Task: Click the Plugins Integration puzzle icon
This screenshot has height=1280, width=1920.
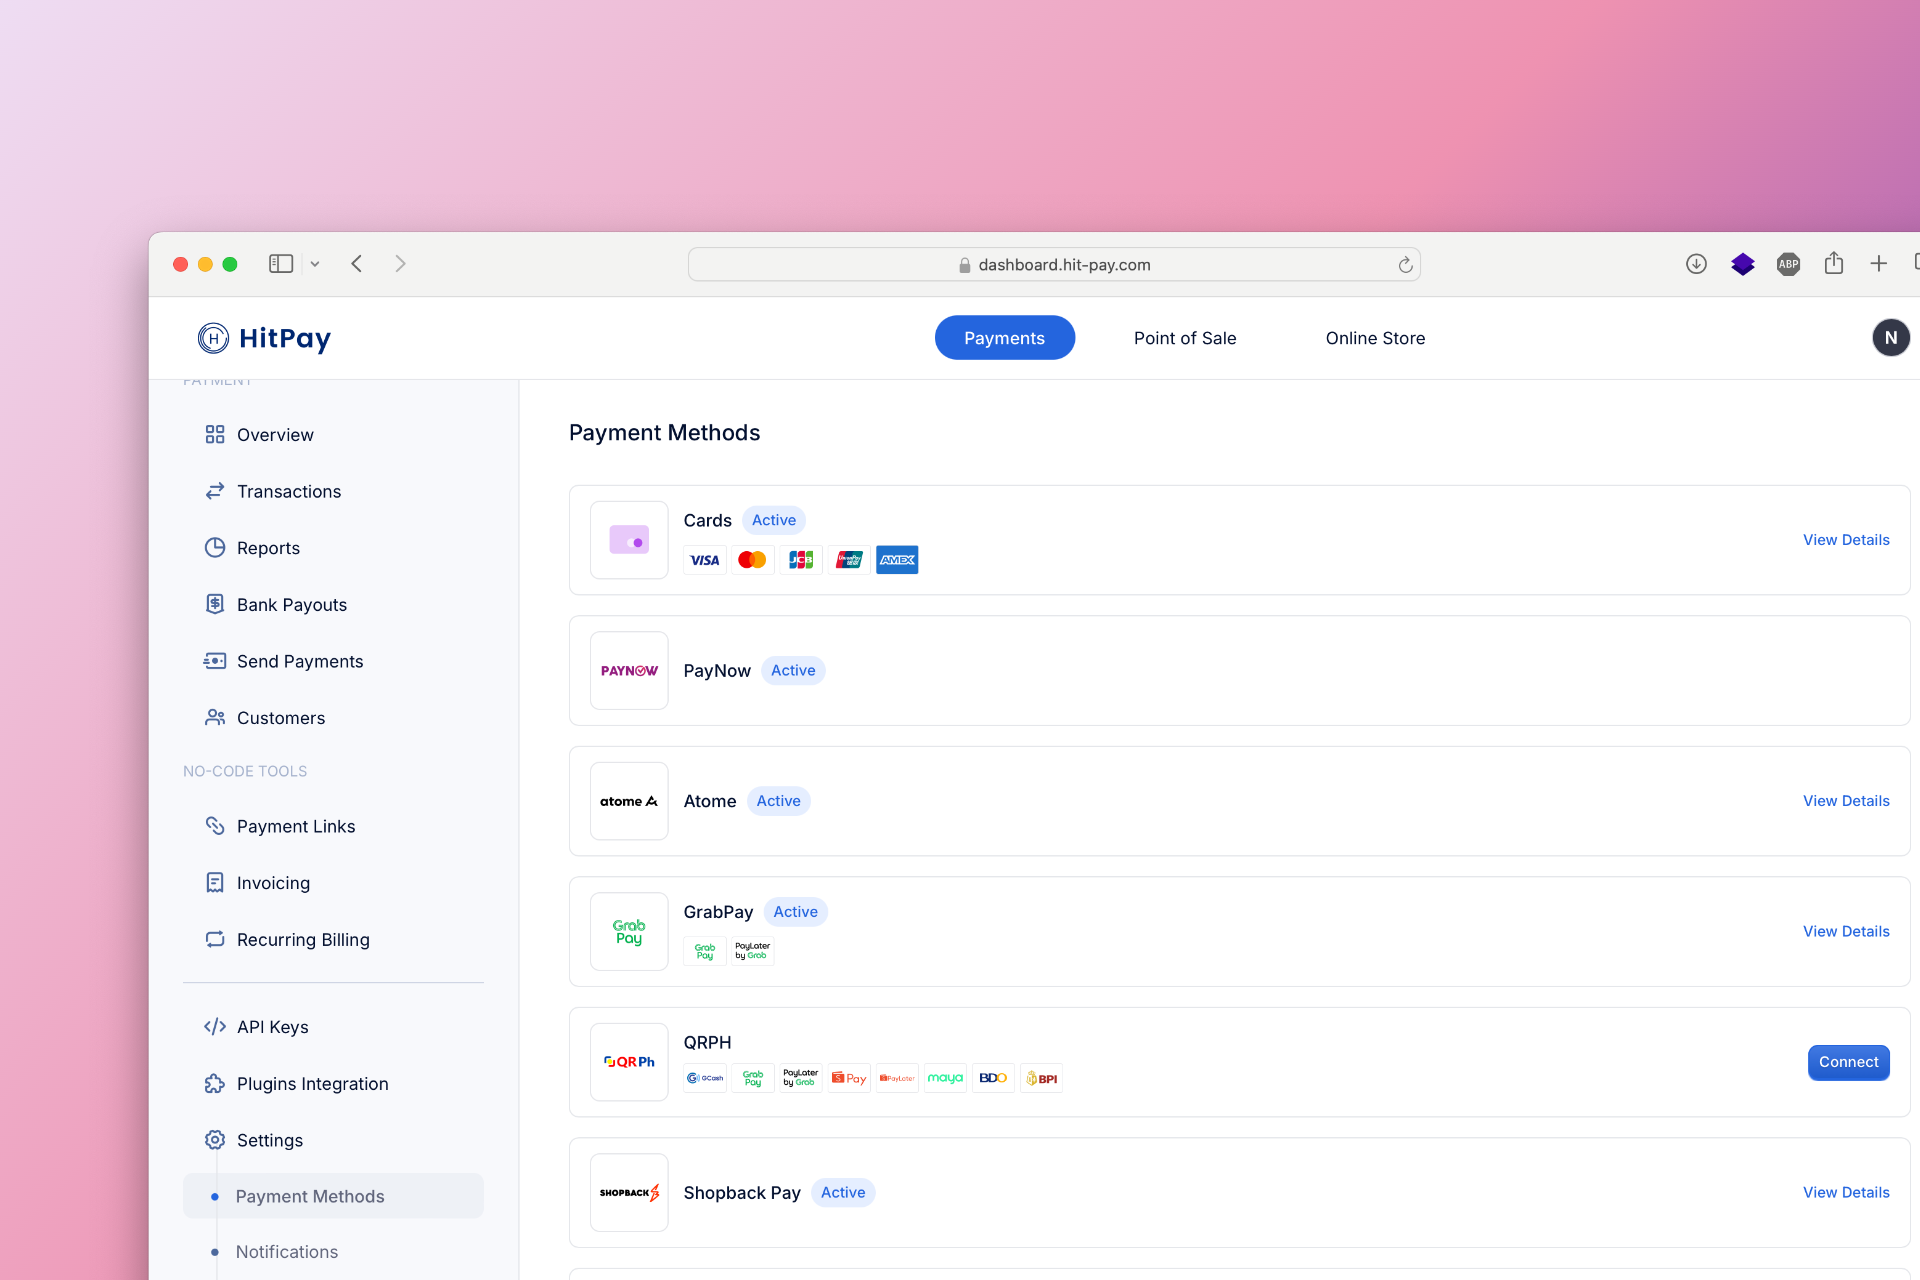Action: [x=214, y=1084]
